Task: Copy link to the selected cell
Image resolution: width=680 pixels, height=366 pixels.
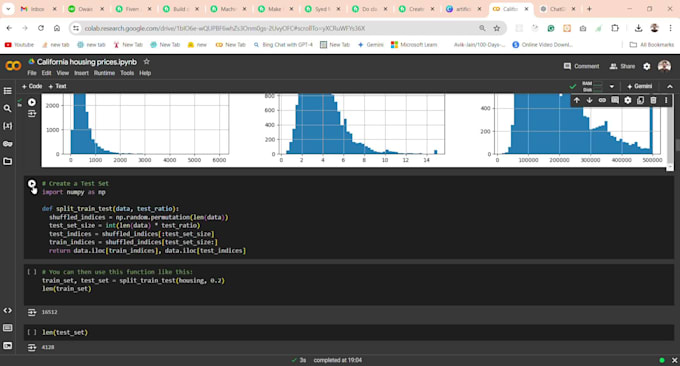Action: [602, 100]
